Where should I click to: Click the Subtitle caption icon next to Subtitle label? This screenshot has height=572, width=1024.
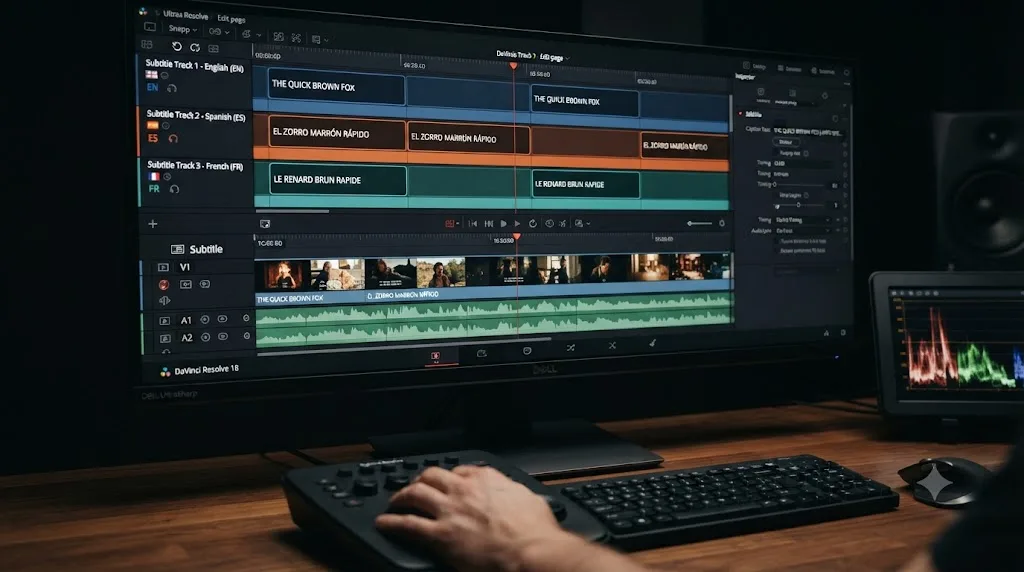[x=177, y=249]
